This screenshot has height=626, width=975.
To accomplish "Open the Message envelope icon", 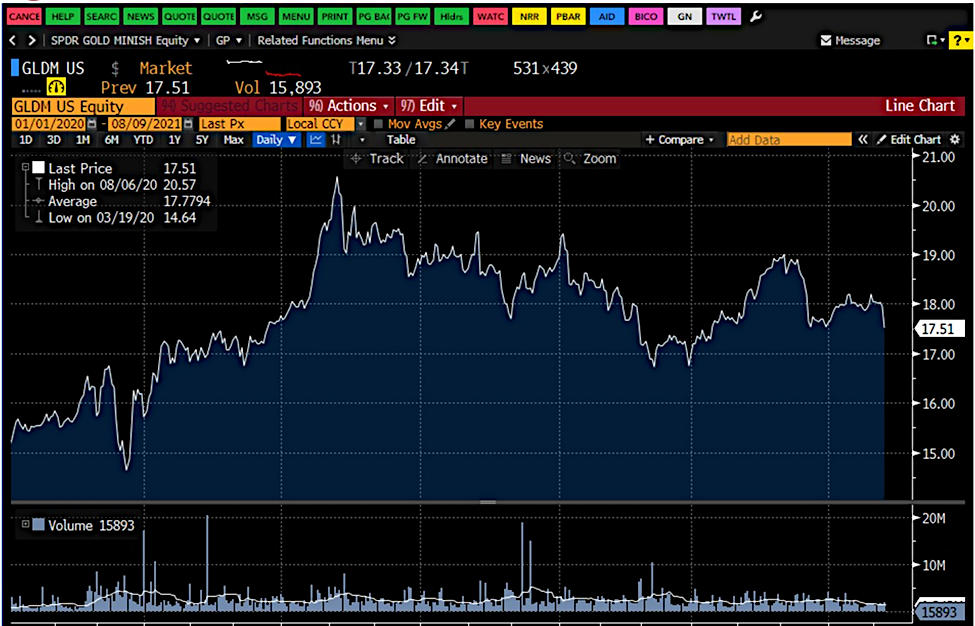I will pos(826,40).
